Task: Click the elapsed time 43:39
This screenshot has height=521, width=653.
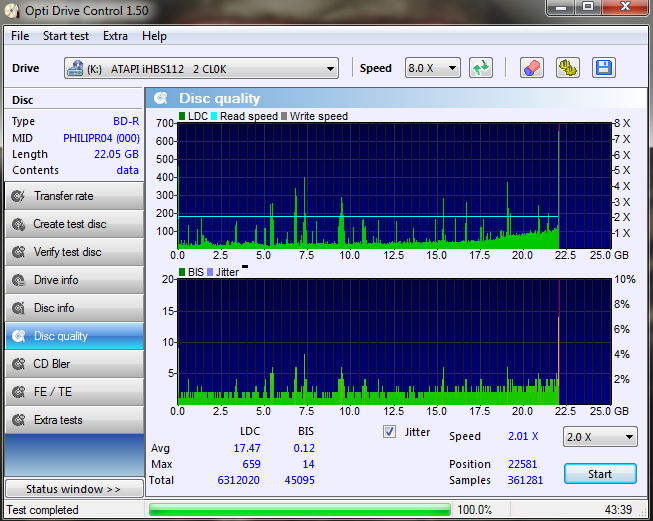Action: 618,510
